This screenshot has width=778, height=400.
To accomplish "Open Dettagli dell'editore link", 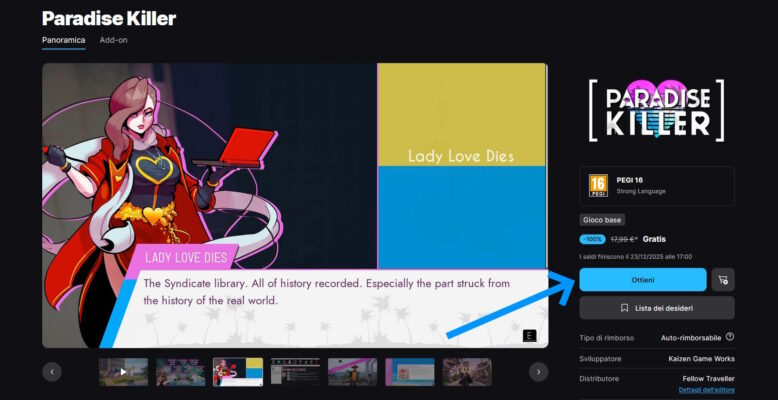I will click(706, 389).
